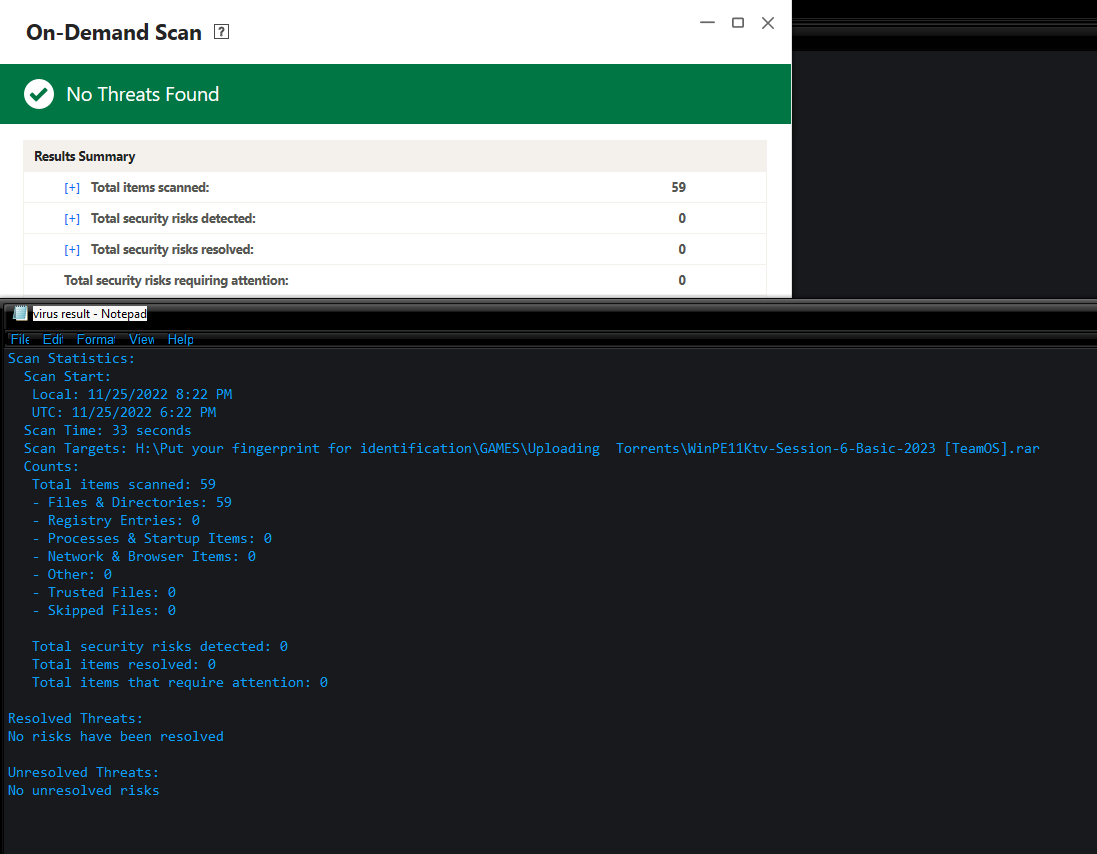1097x854 pixels.
Task: Click the 'UTC: 11/25/2022 6:22 PM' line
Action: (124, 413)
